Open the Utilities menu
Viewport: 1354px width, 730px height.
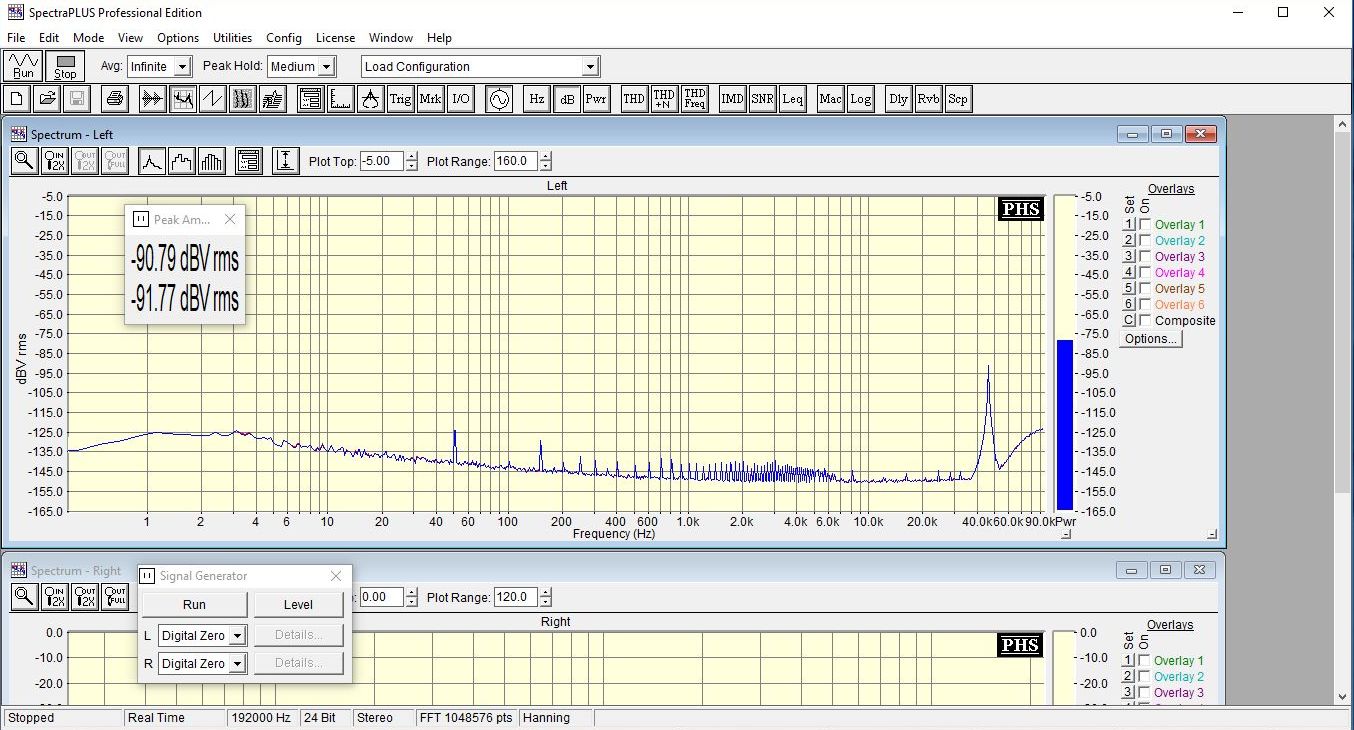232,38
